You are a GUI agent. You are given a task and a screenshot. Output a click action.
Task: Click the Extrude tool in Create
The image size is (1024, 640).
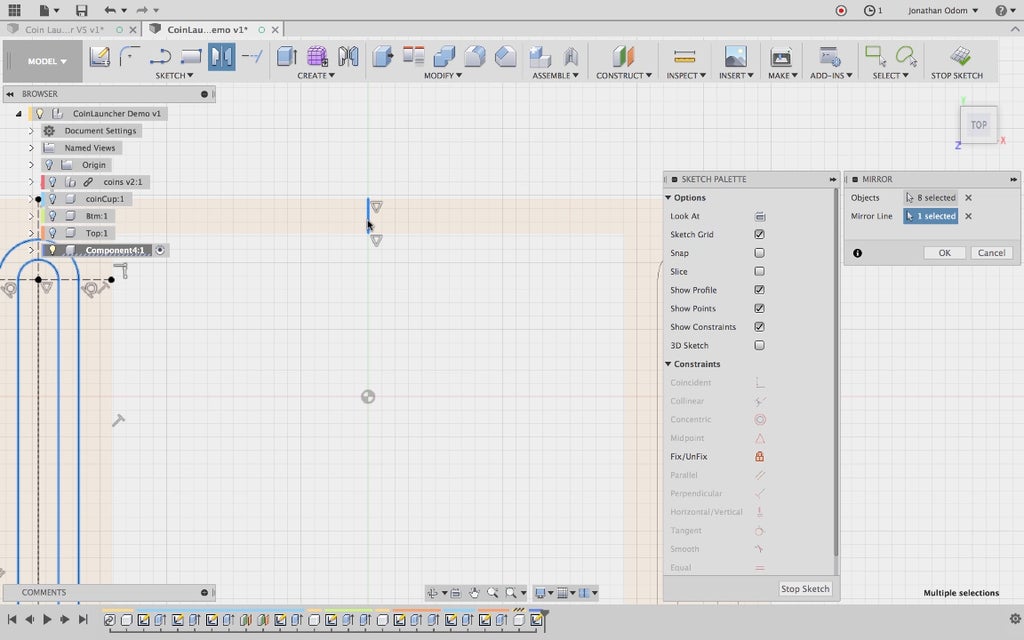(x=287, y=57)
